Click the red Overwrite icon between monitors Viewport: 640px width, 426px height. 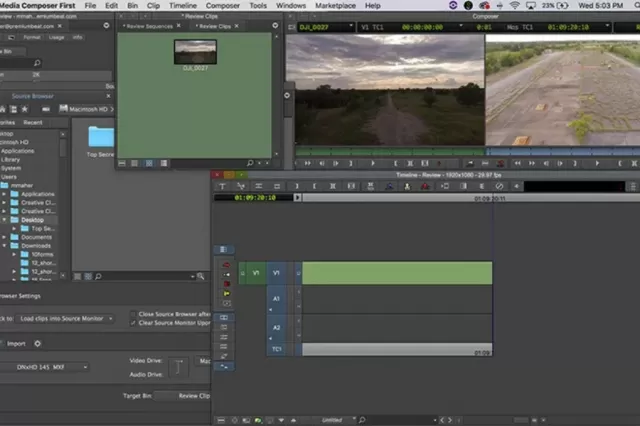coord(500,163)
